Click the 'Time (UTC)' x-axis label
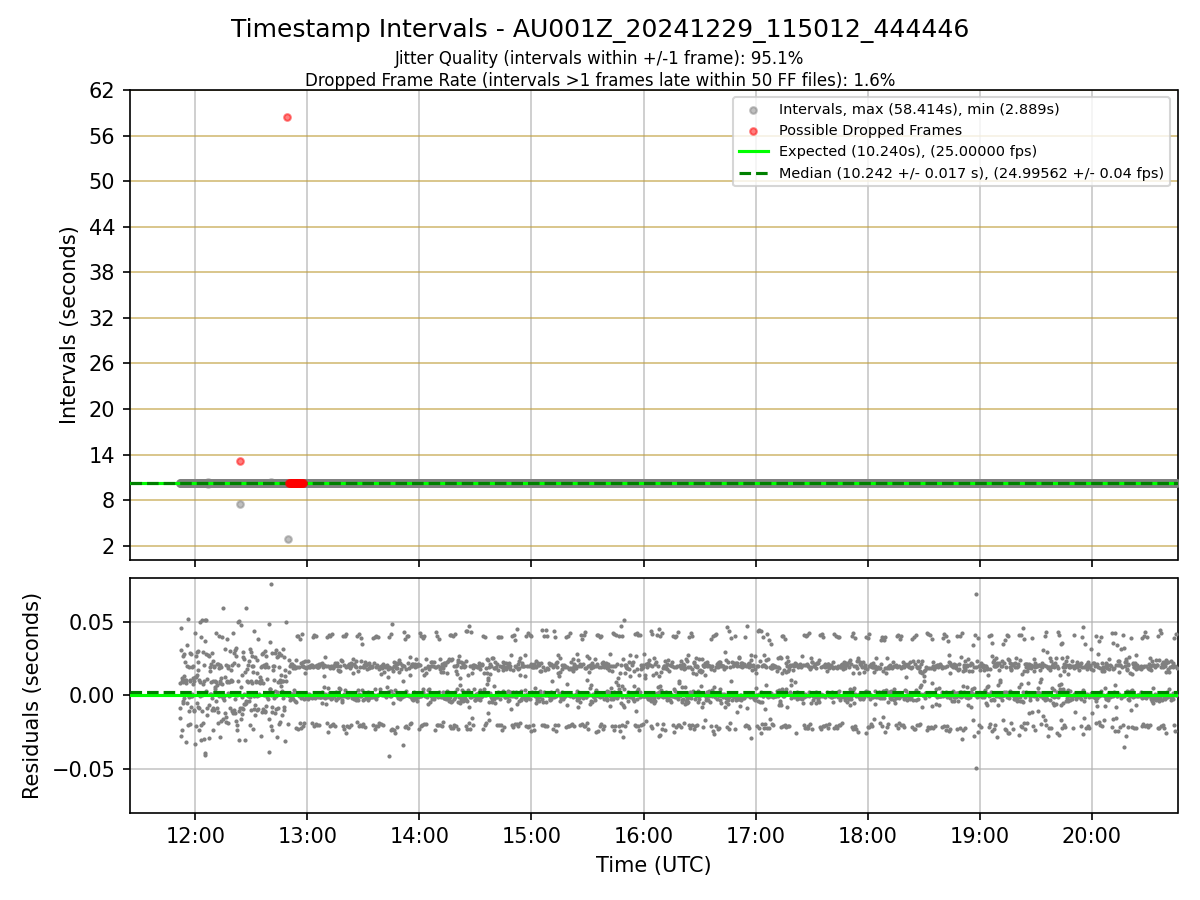This screenshot has height=900, width=1200. tap(654, 865)
